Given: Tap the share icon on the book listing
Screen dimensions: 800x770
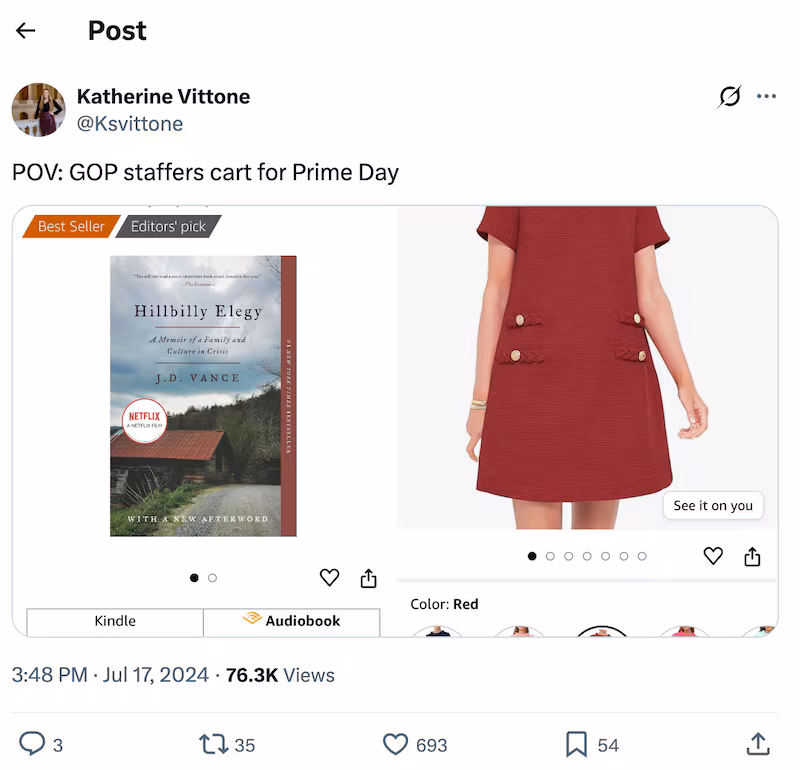Looking at the screenshot, I should click(x=367, y=578).
